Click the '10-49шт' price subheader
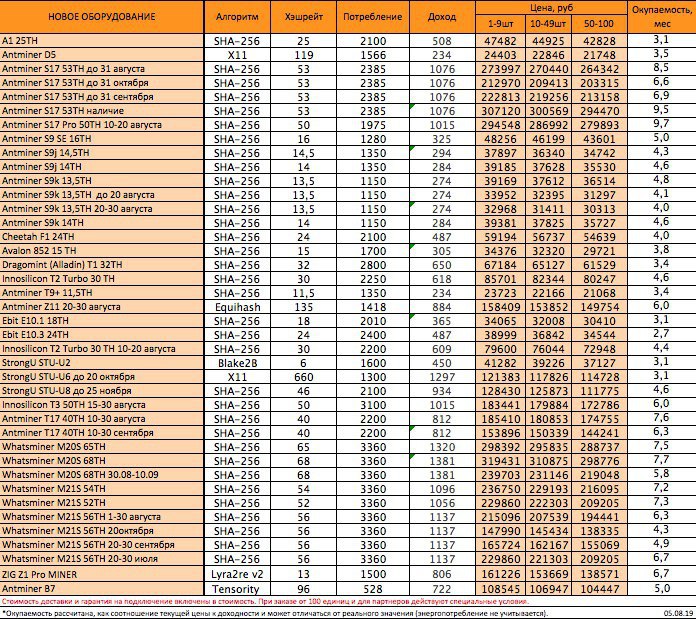The image size is (696, 619). point(548,24)
